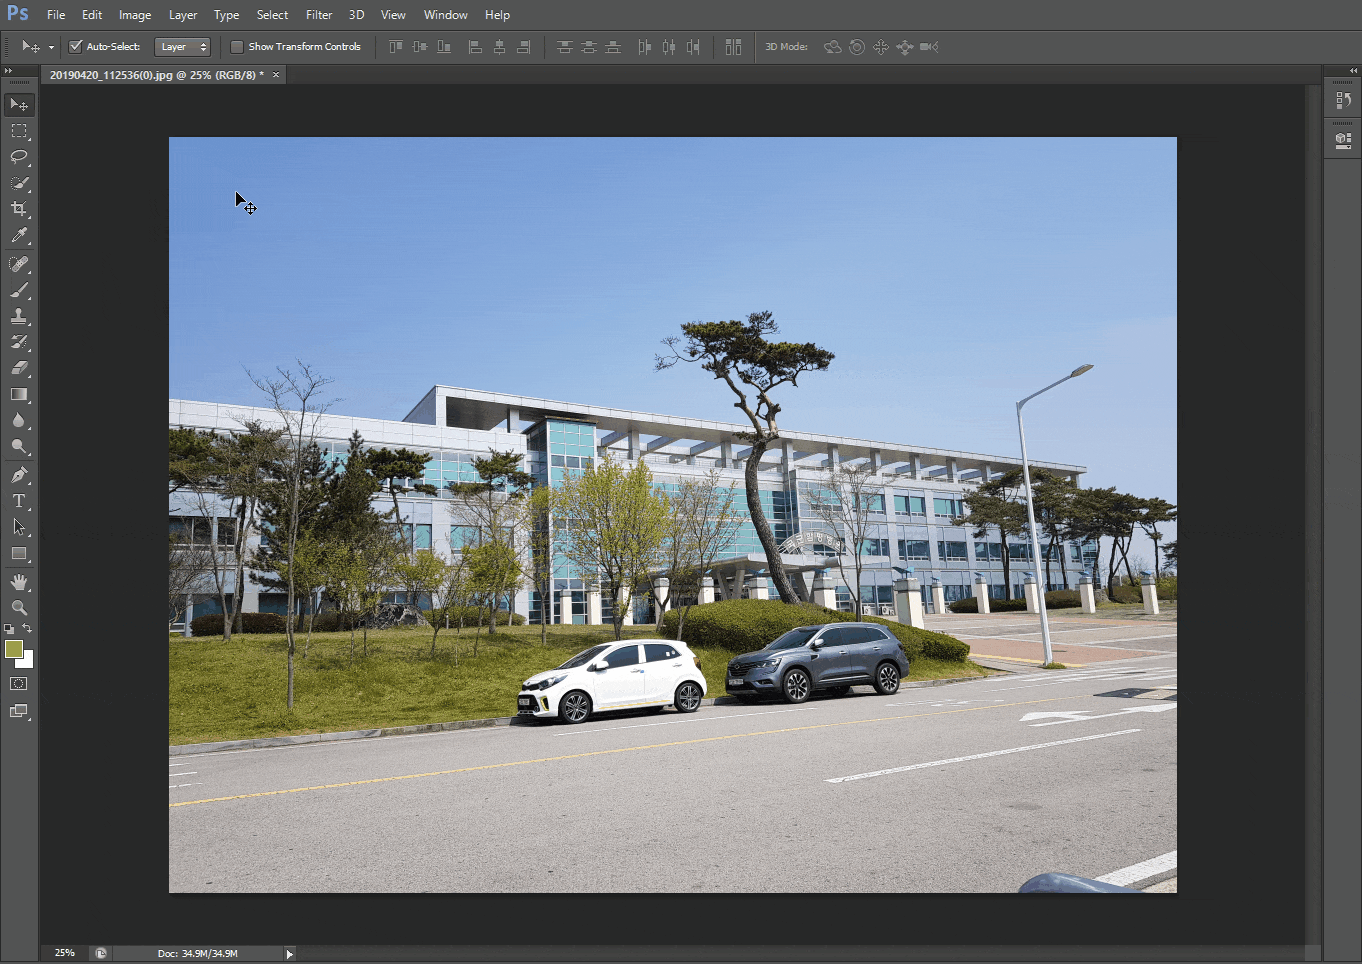The width and height of the screenshot is (1362, 964).
Task: Click the status bar share icon
Action: tap(101, 953)
